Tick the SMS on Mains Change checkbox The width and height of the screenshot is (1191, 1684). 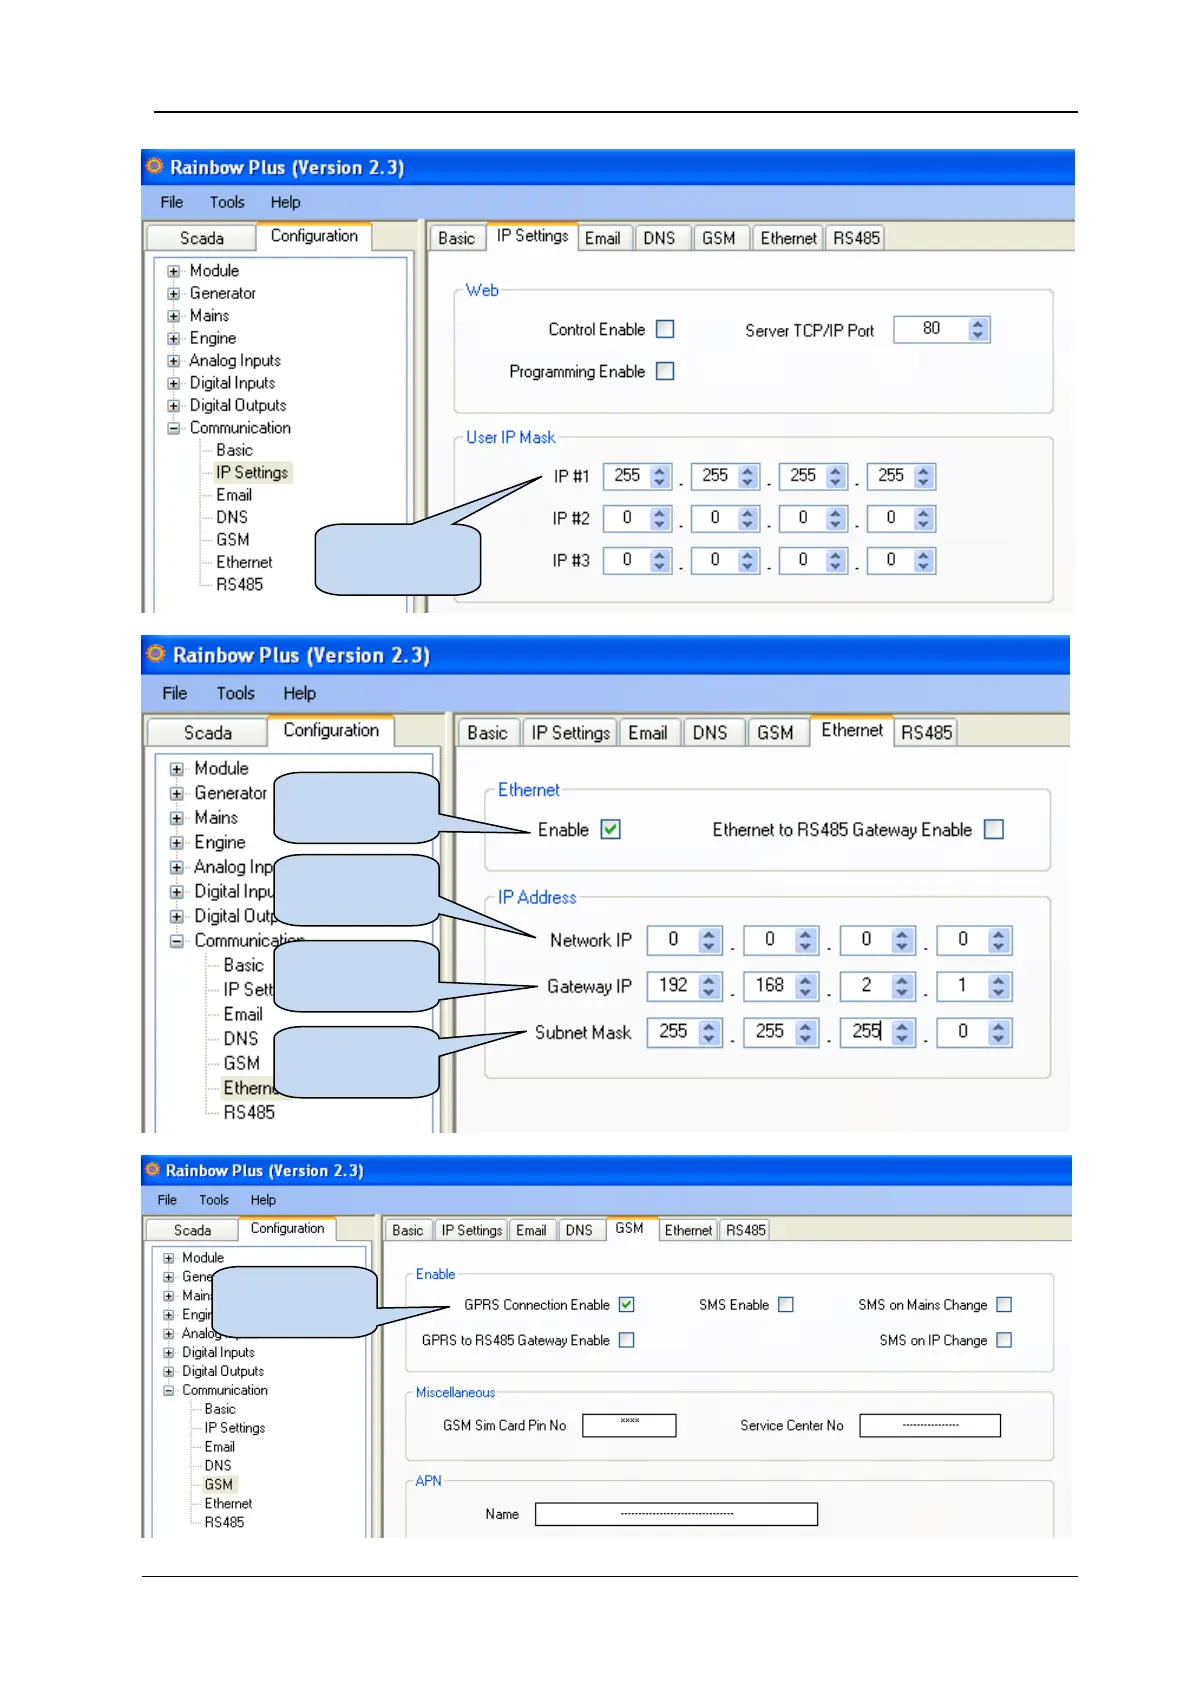(x=1004, y=1304)
